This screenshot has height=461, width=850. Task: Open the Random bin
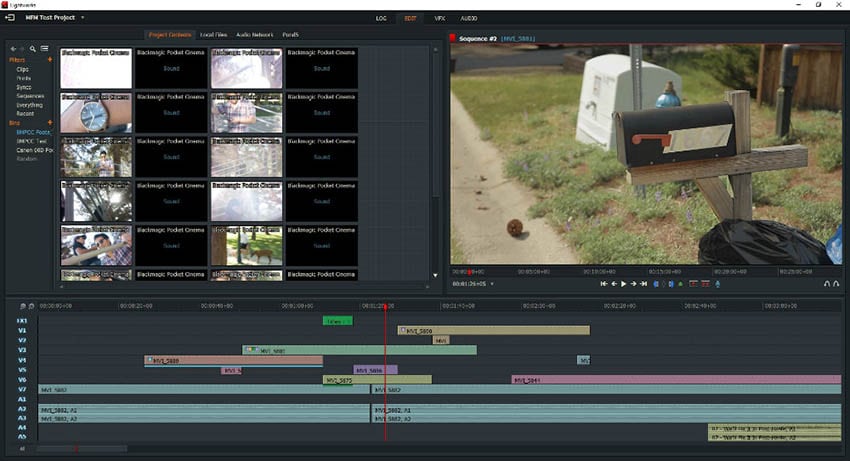click(x=27, y=159)
